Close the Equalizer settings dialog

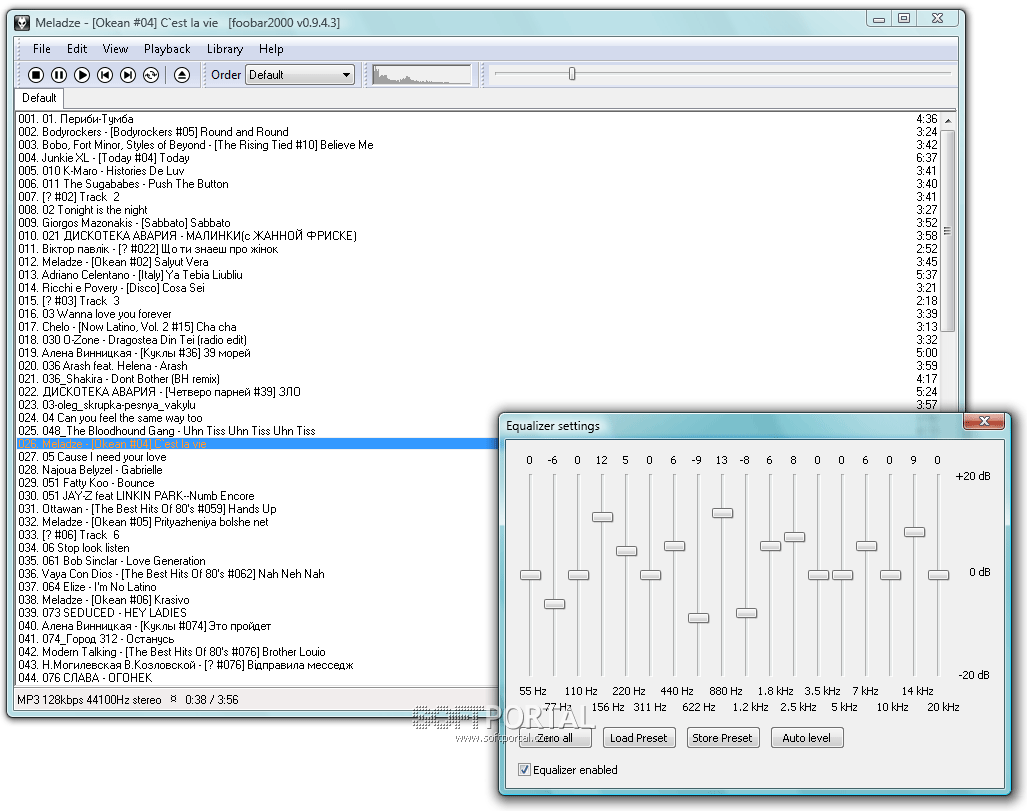(983, 421)
